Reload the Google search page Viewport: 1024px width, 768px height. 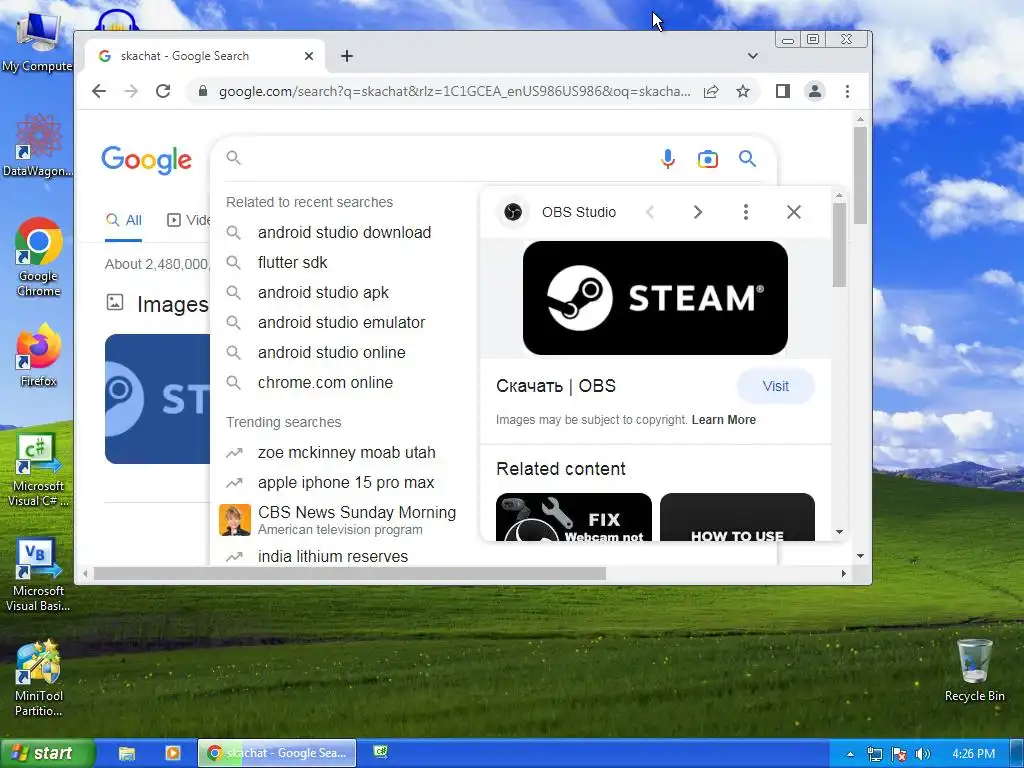point(163,91)
